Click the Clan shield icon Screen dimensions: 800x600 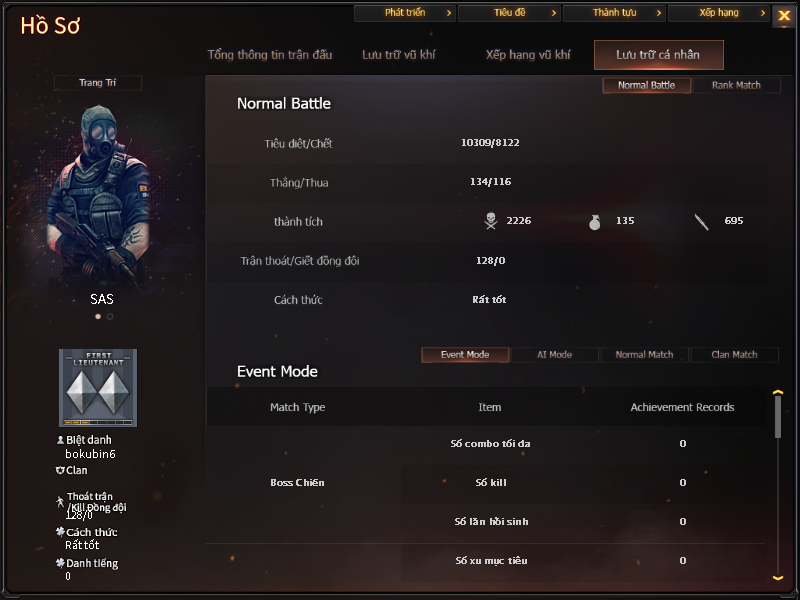tap(60, 470)
